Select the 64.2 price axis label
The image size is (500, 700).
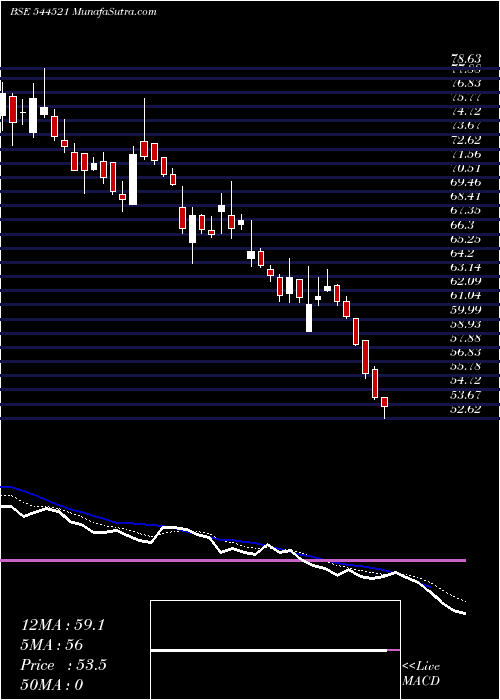(462, 253)
